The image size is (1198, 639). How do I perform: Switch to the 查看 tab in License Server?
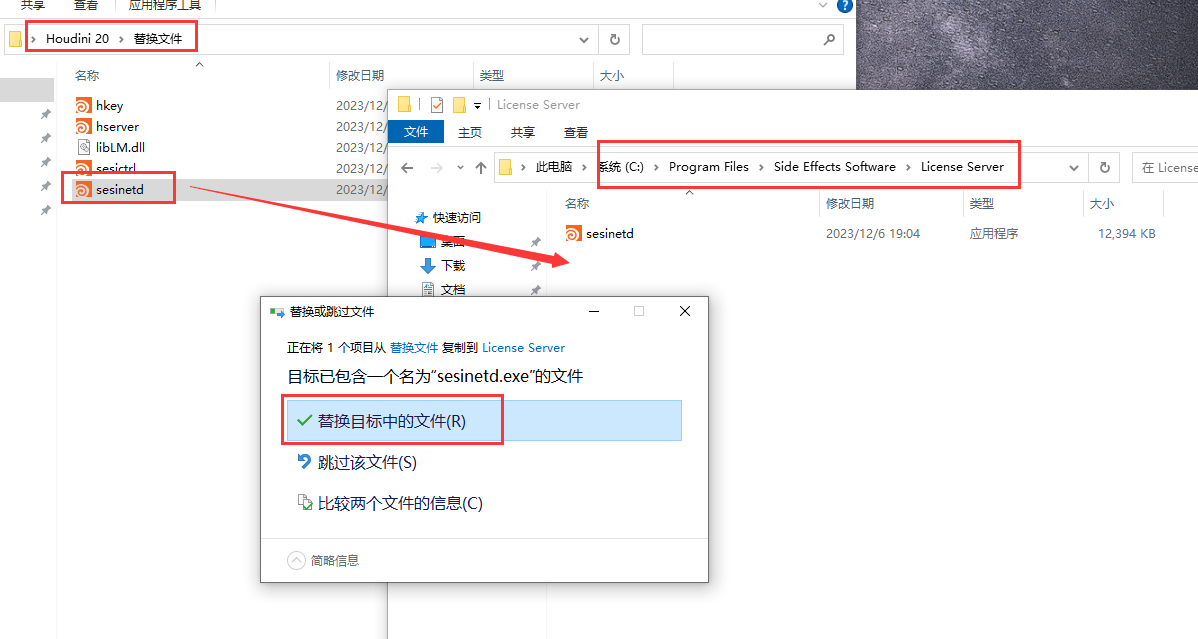(576, 132)
